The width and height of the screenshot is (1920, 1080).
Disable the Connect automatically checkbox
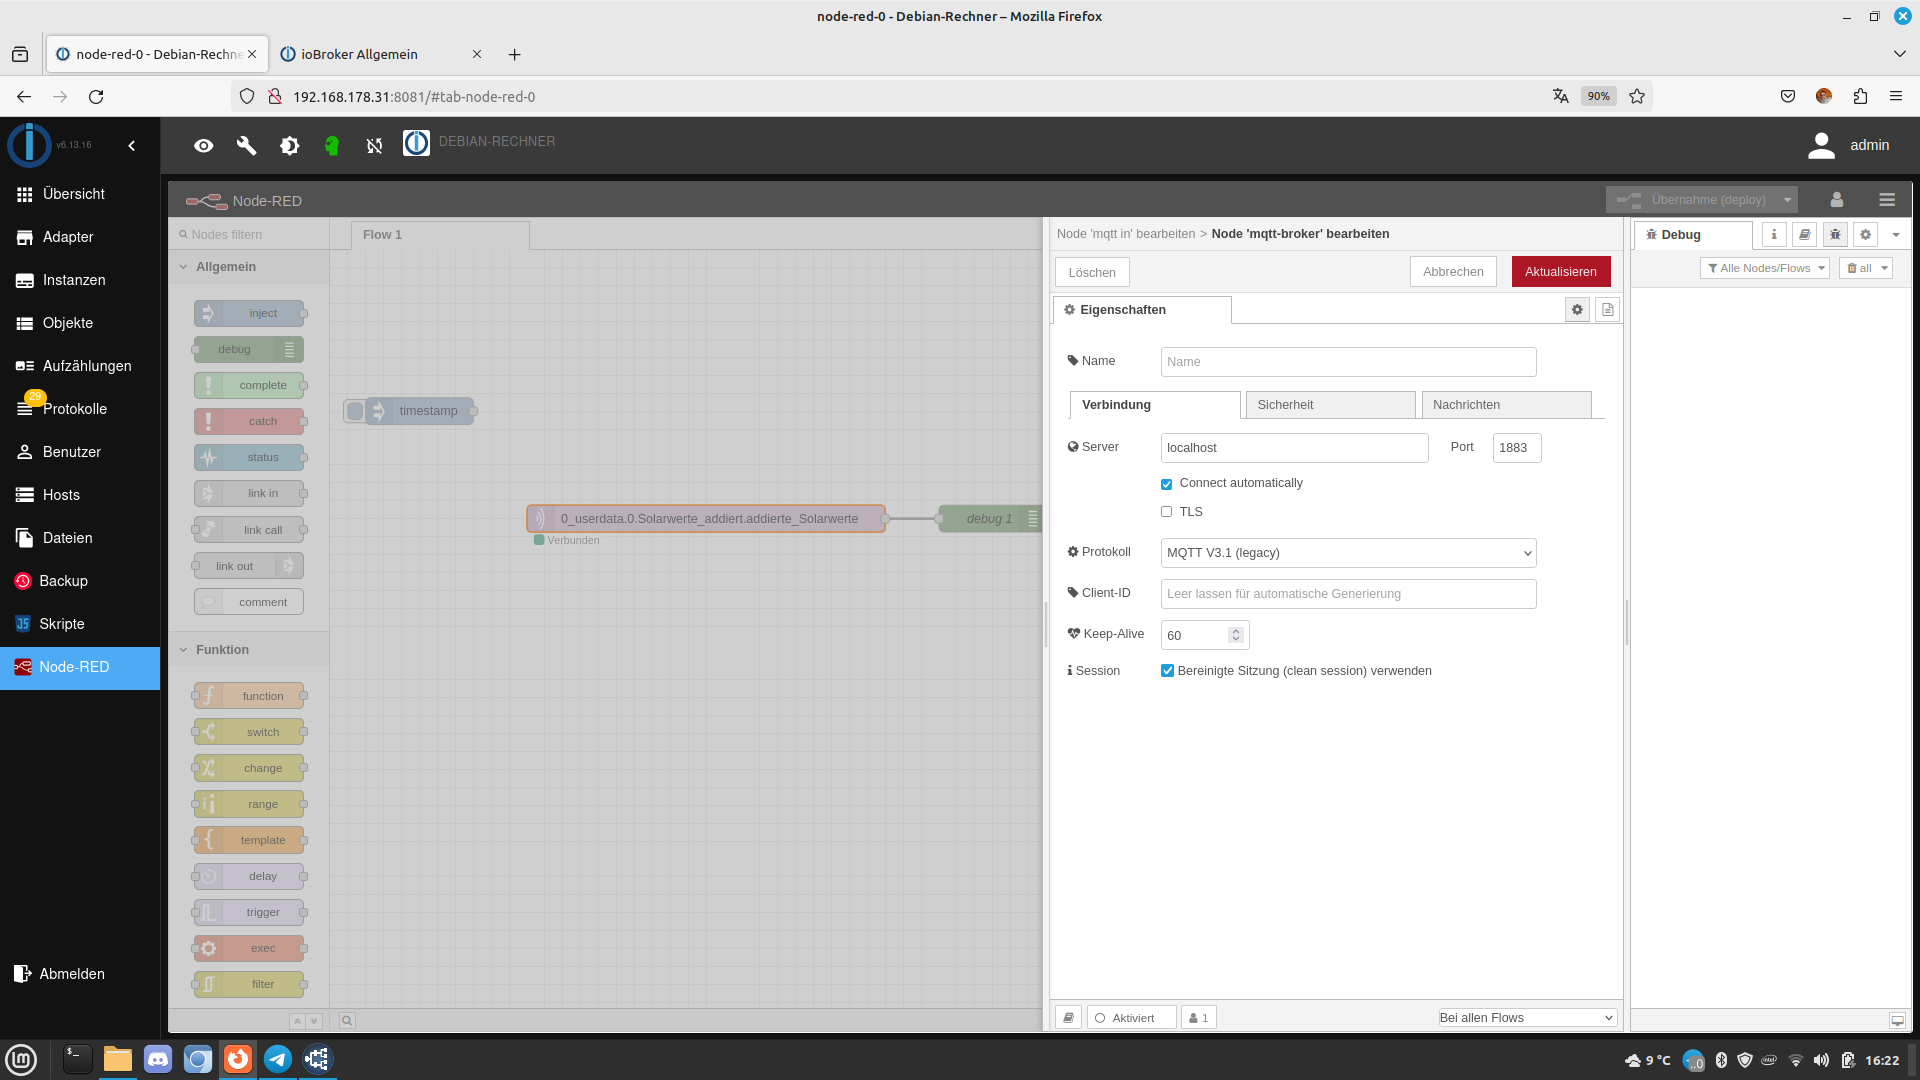coord(1166,484)
